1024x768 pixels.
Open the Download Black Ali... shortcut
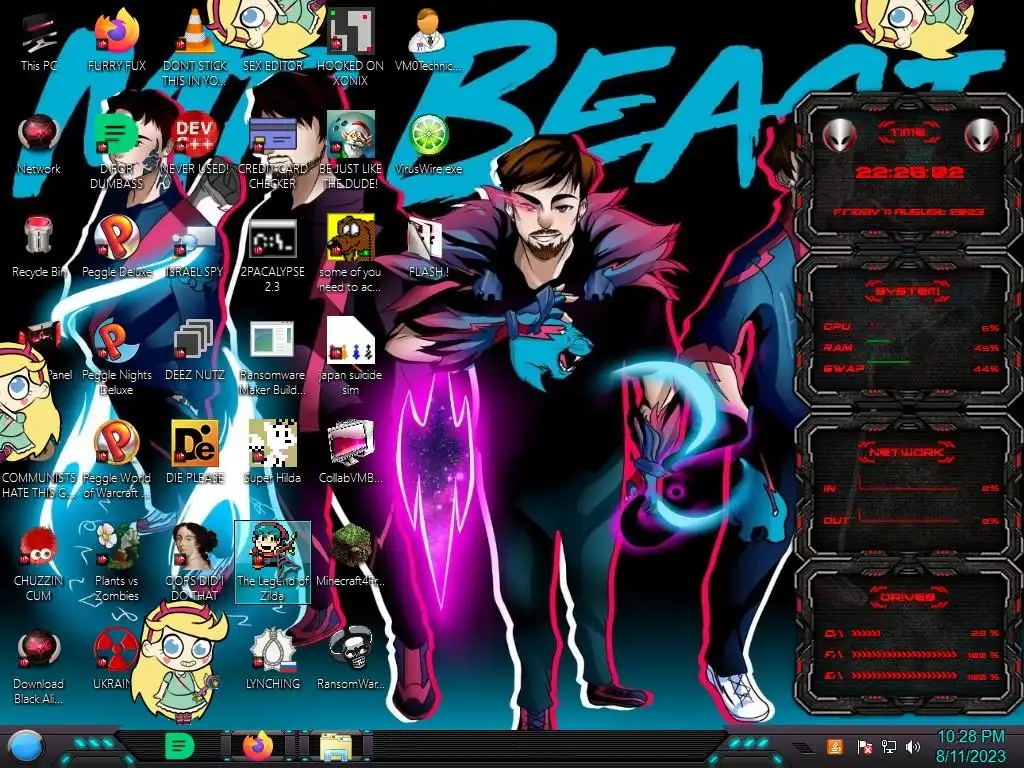point(39,666)
